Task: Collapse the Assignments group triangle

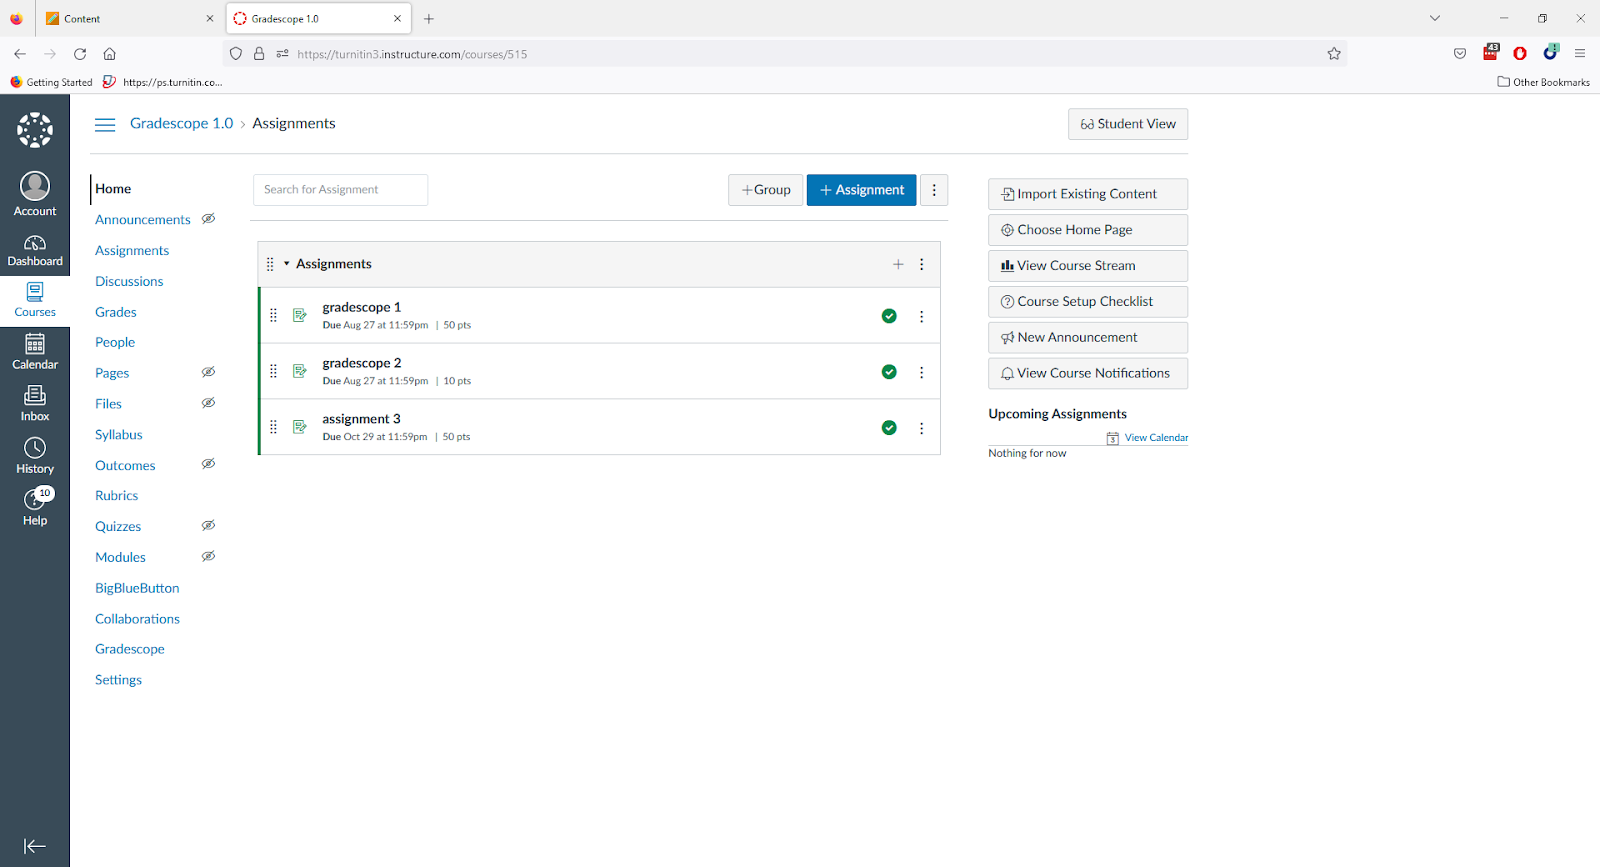Action: [x=286, y=264]
